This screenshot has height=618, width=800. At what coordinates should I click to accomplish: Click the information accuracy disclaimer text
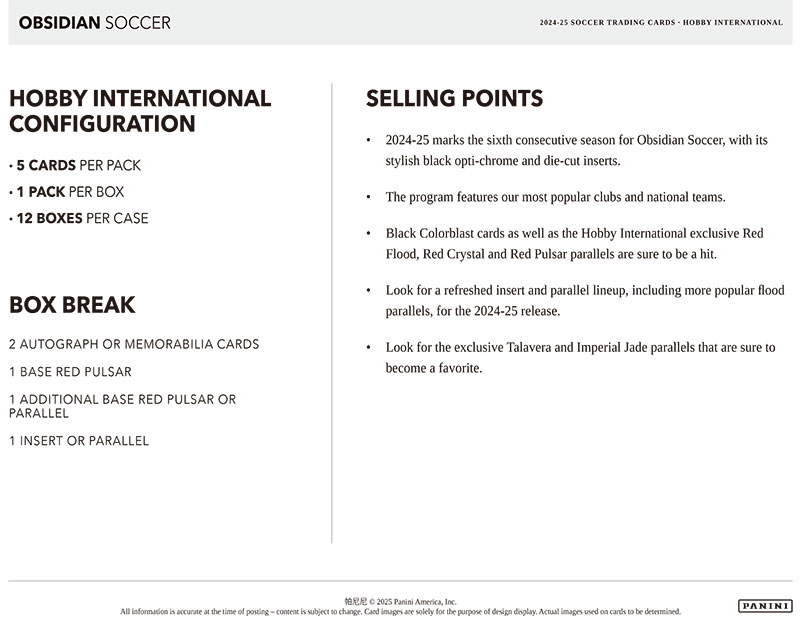[x=400, y=611]
